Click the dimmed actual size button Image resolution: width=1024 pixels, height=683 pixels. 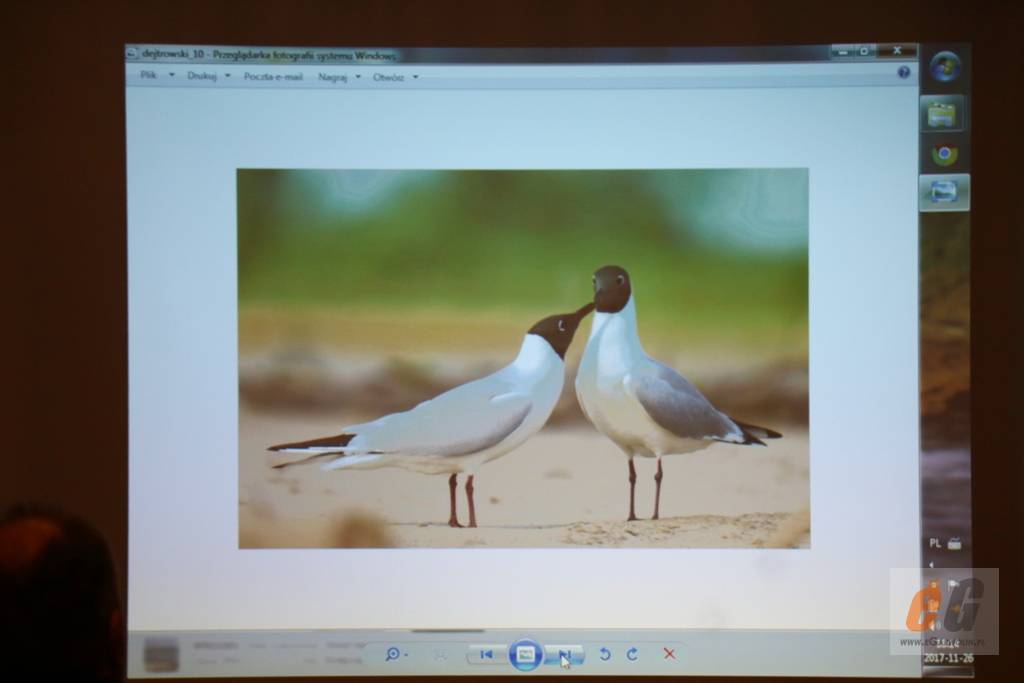[x=441, y=654]
